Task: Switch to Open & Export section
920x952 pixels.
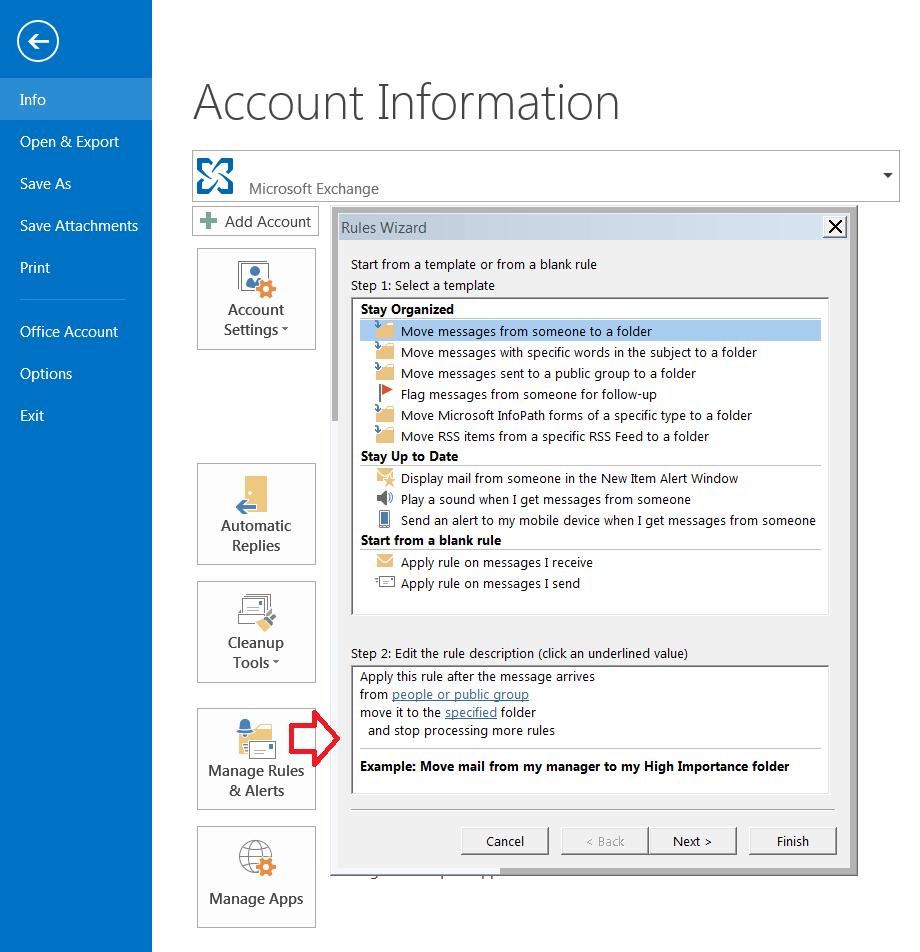Action: tap(69, 141)
